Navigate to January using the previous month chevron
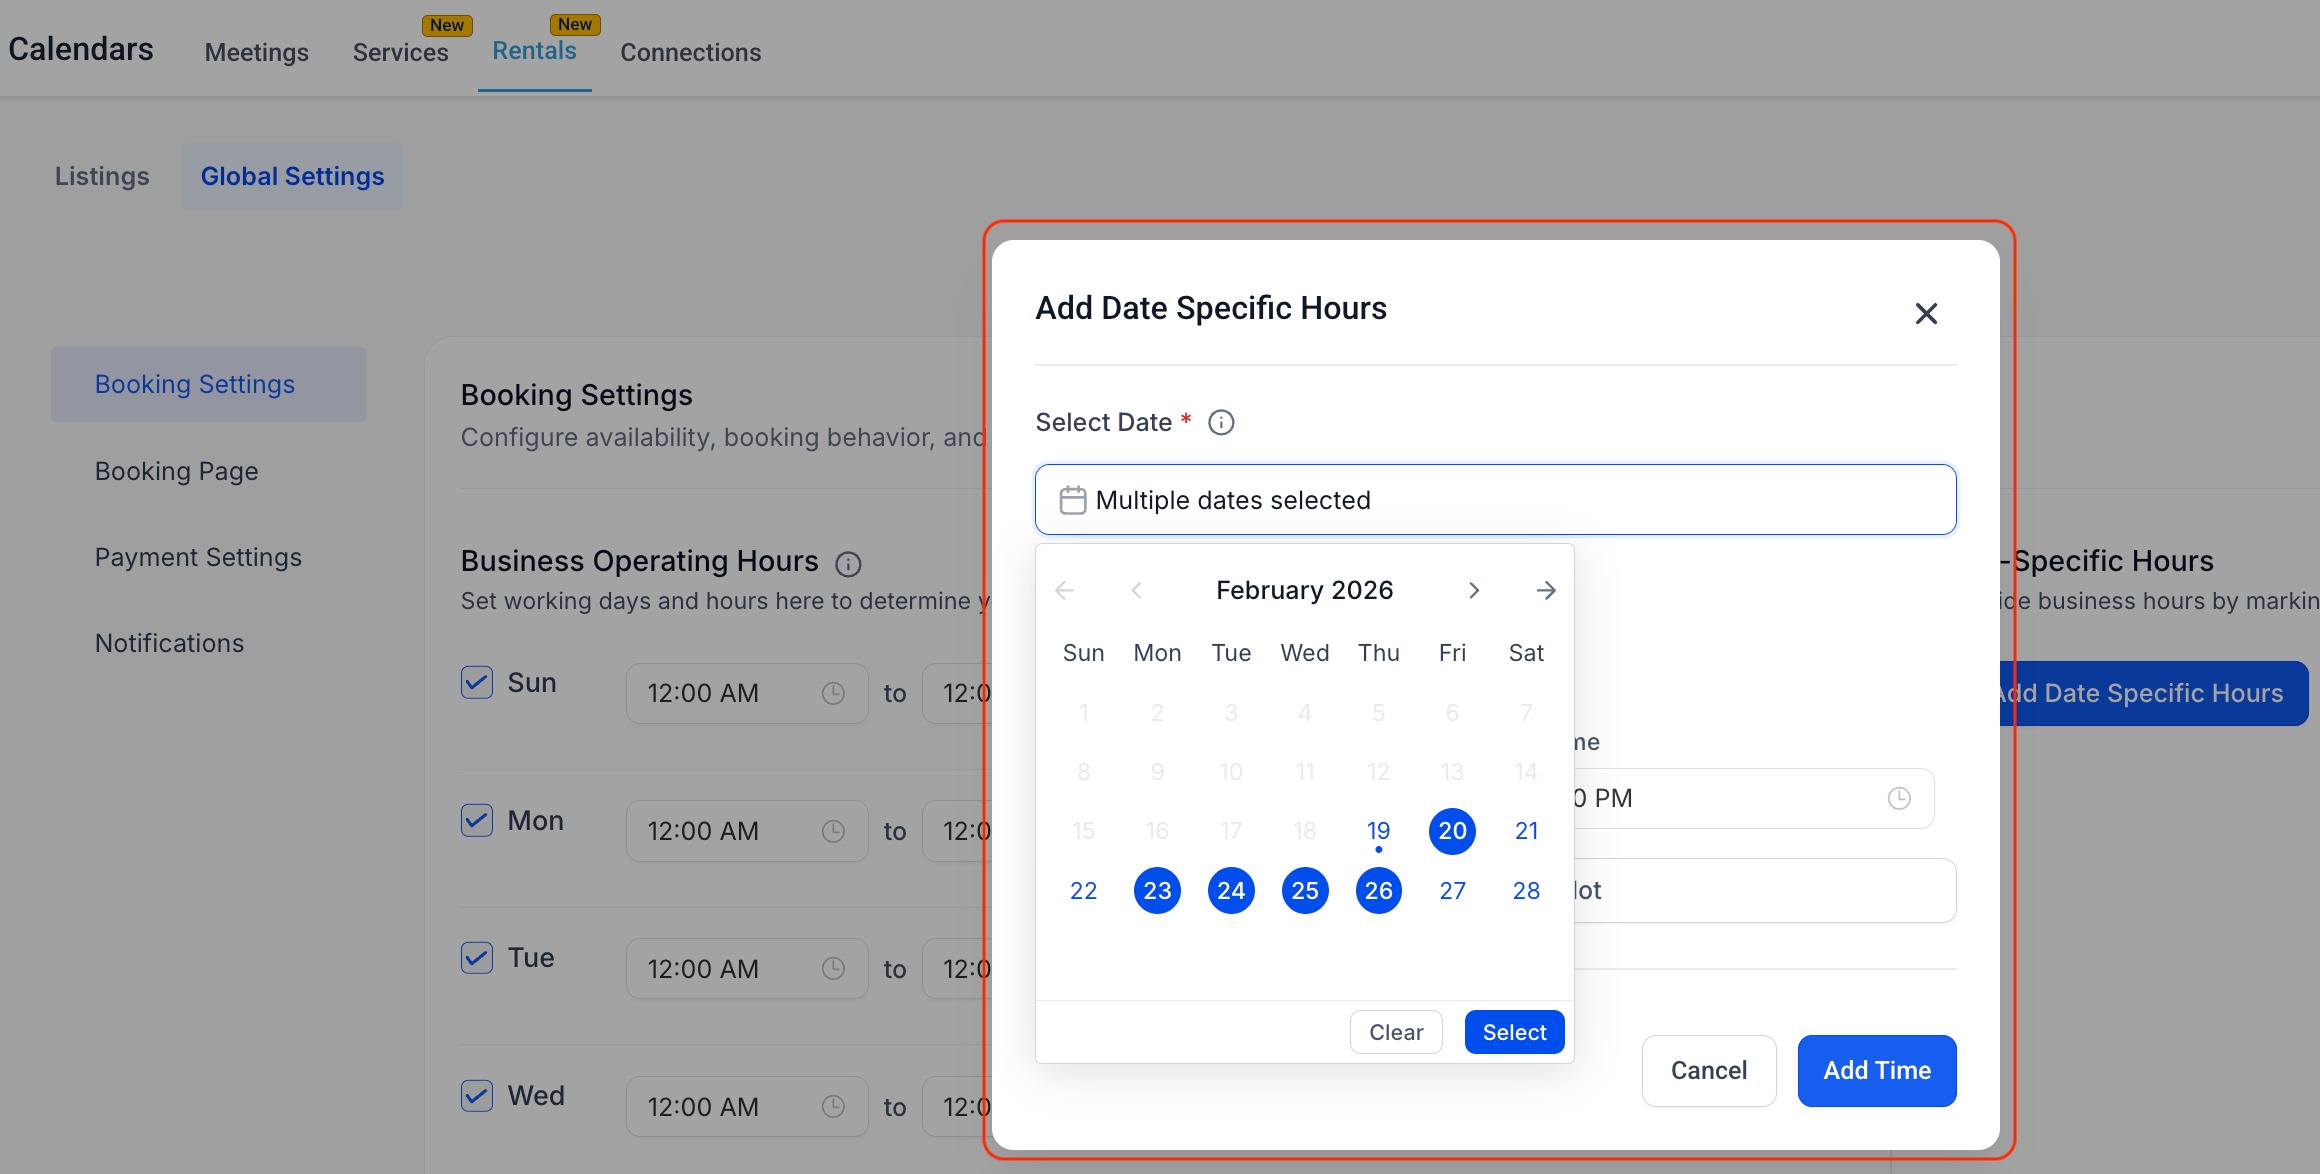 point(1136,590)
